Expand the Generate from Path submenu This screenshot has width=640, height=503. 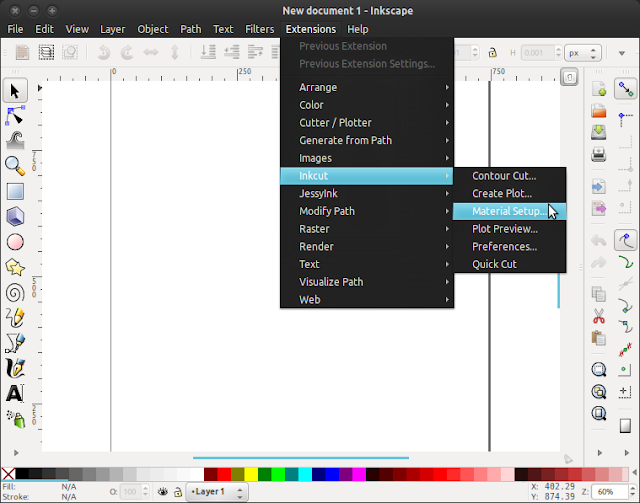[367, 140]
